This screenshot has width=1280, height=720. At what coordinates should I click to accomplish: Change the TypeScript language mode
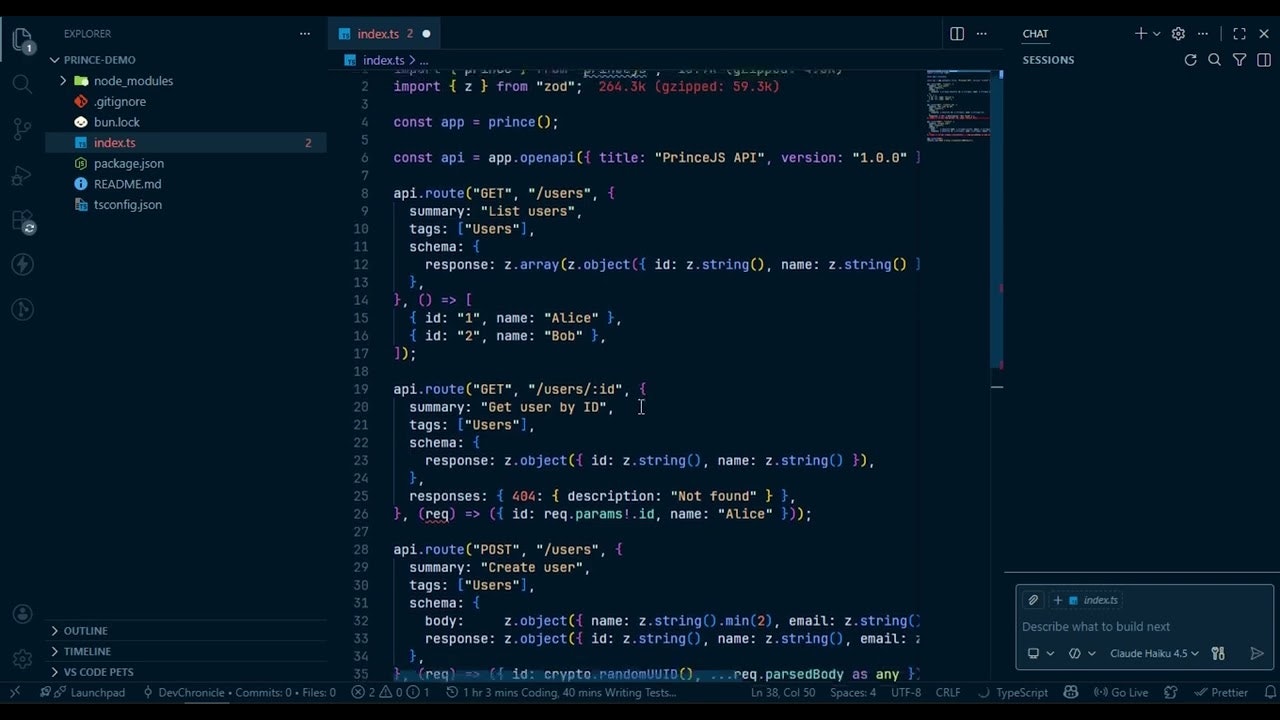(1021, 692)
